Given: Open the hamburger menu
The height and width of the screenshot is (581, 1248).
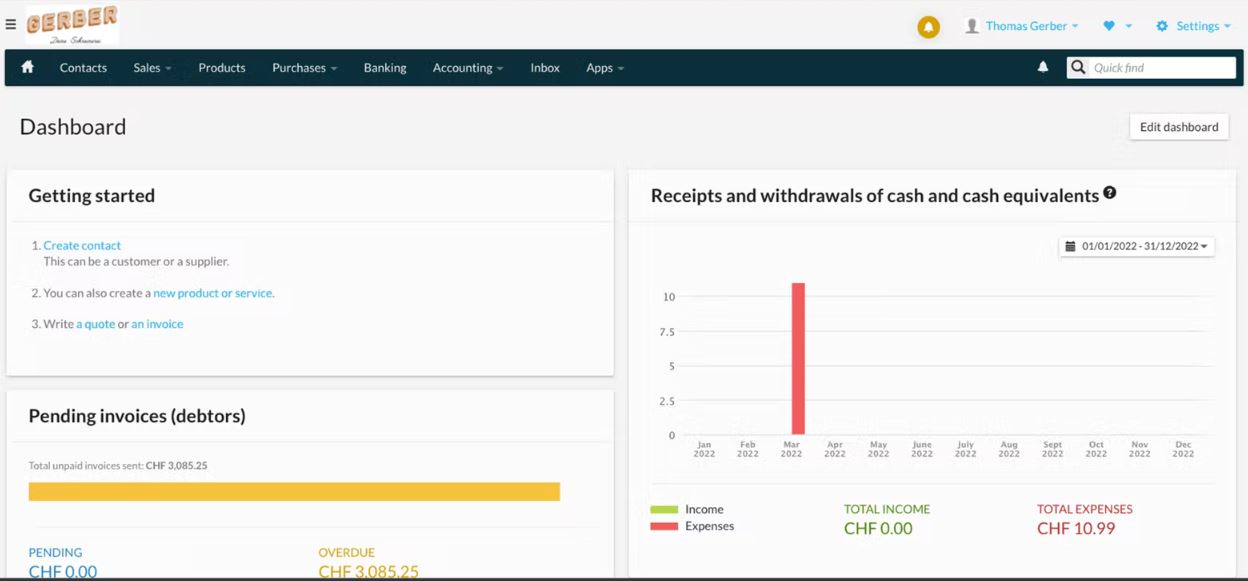Looking at the screenshot, I should tap(11, 22).
